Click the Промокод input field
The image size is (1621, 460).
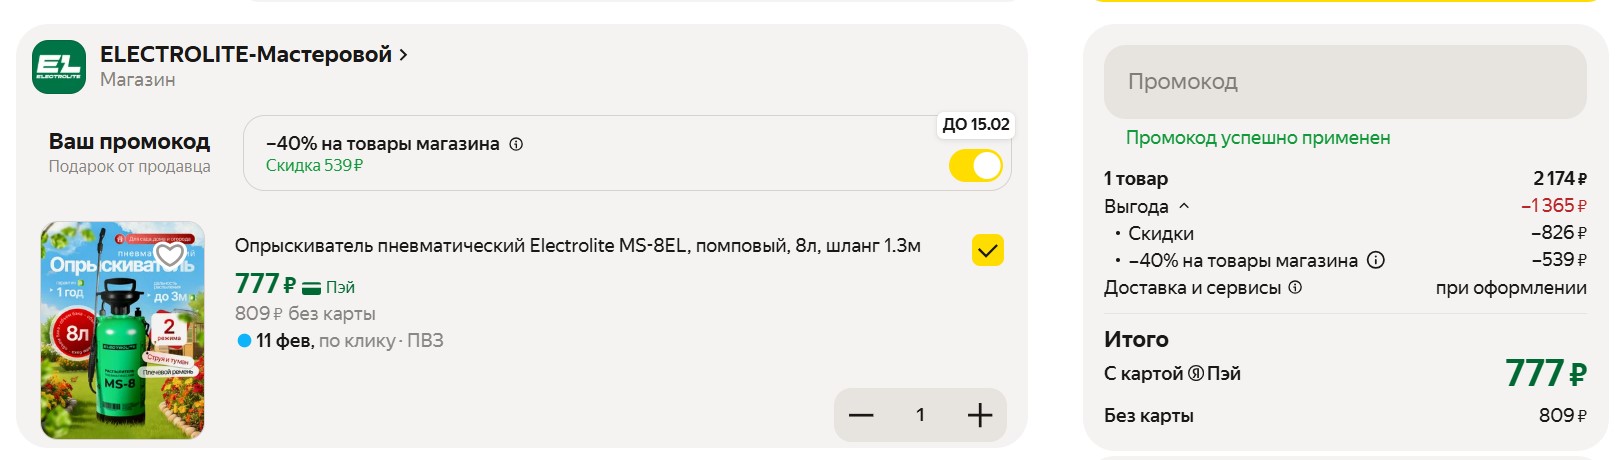point(1344,82)
